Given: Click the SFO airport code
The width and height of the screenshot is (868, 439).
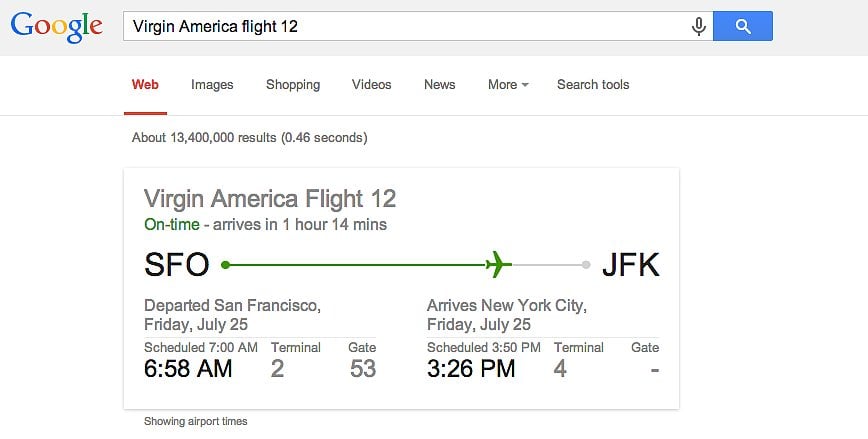Looking at the screenshot, I should coord(177,264).
